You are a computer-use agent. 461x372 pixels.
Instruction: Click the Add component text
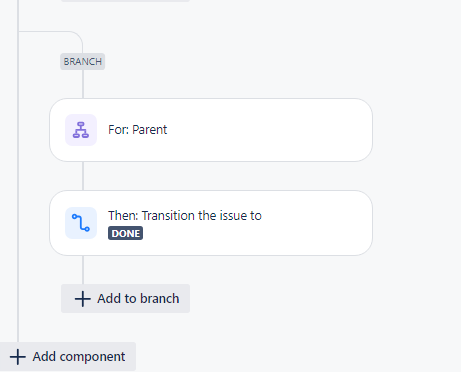tap(79, 357)
